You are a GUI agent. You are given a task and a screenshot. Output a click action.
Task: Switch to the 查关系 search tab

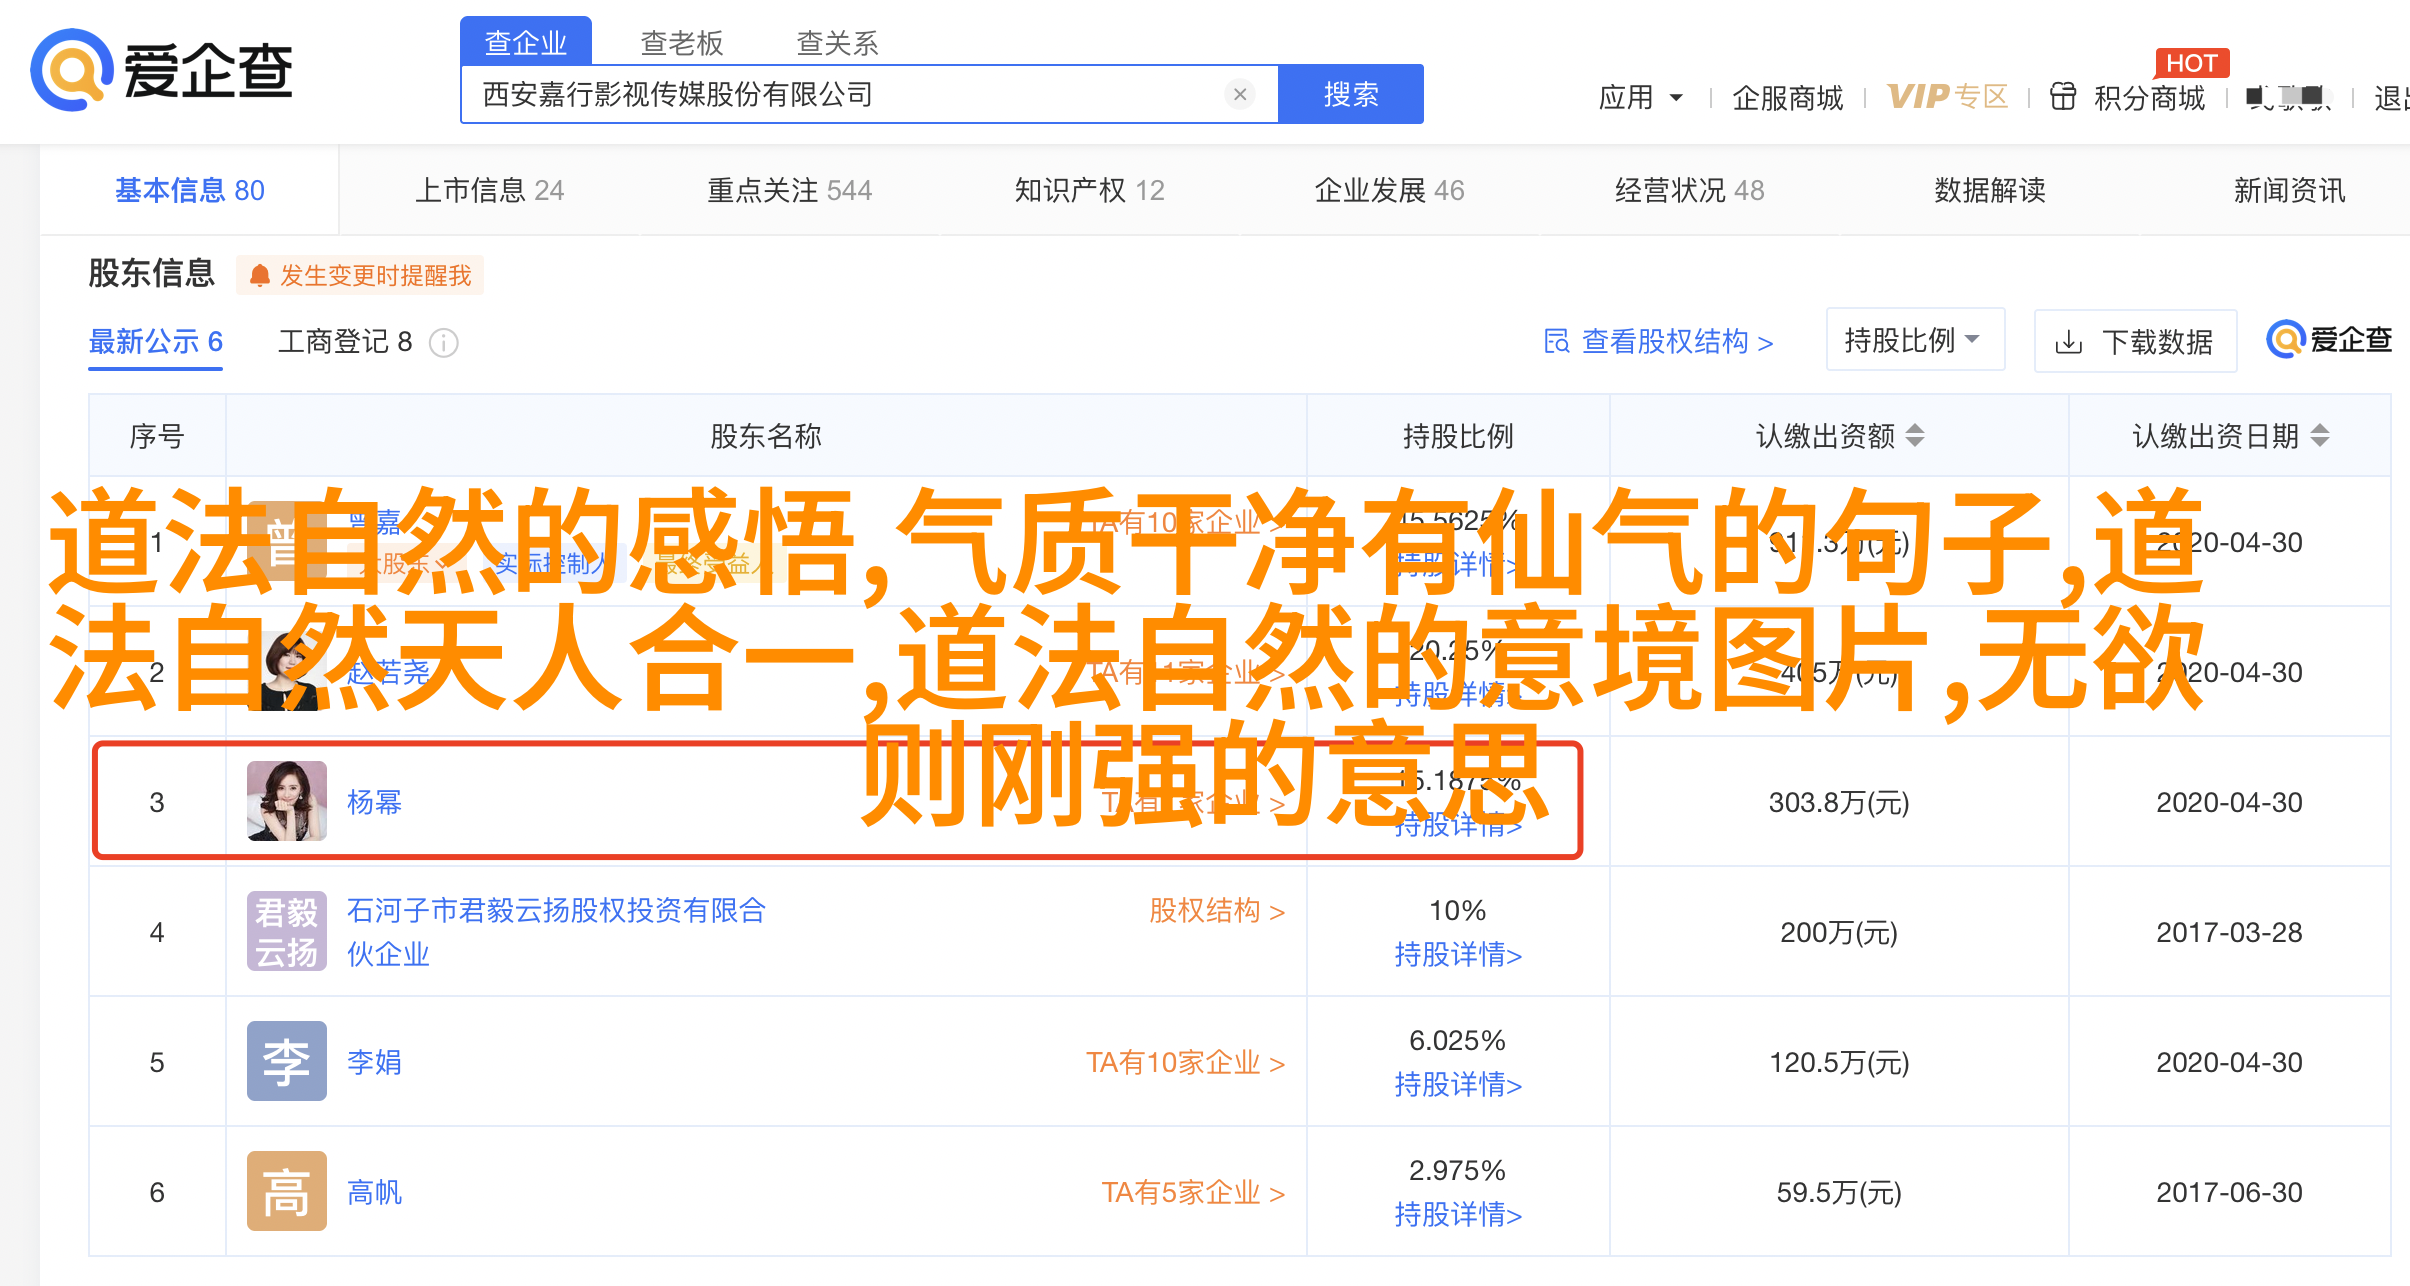[x=837, y=42]
